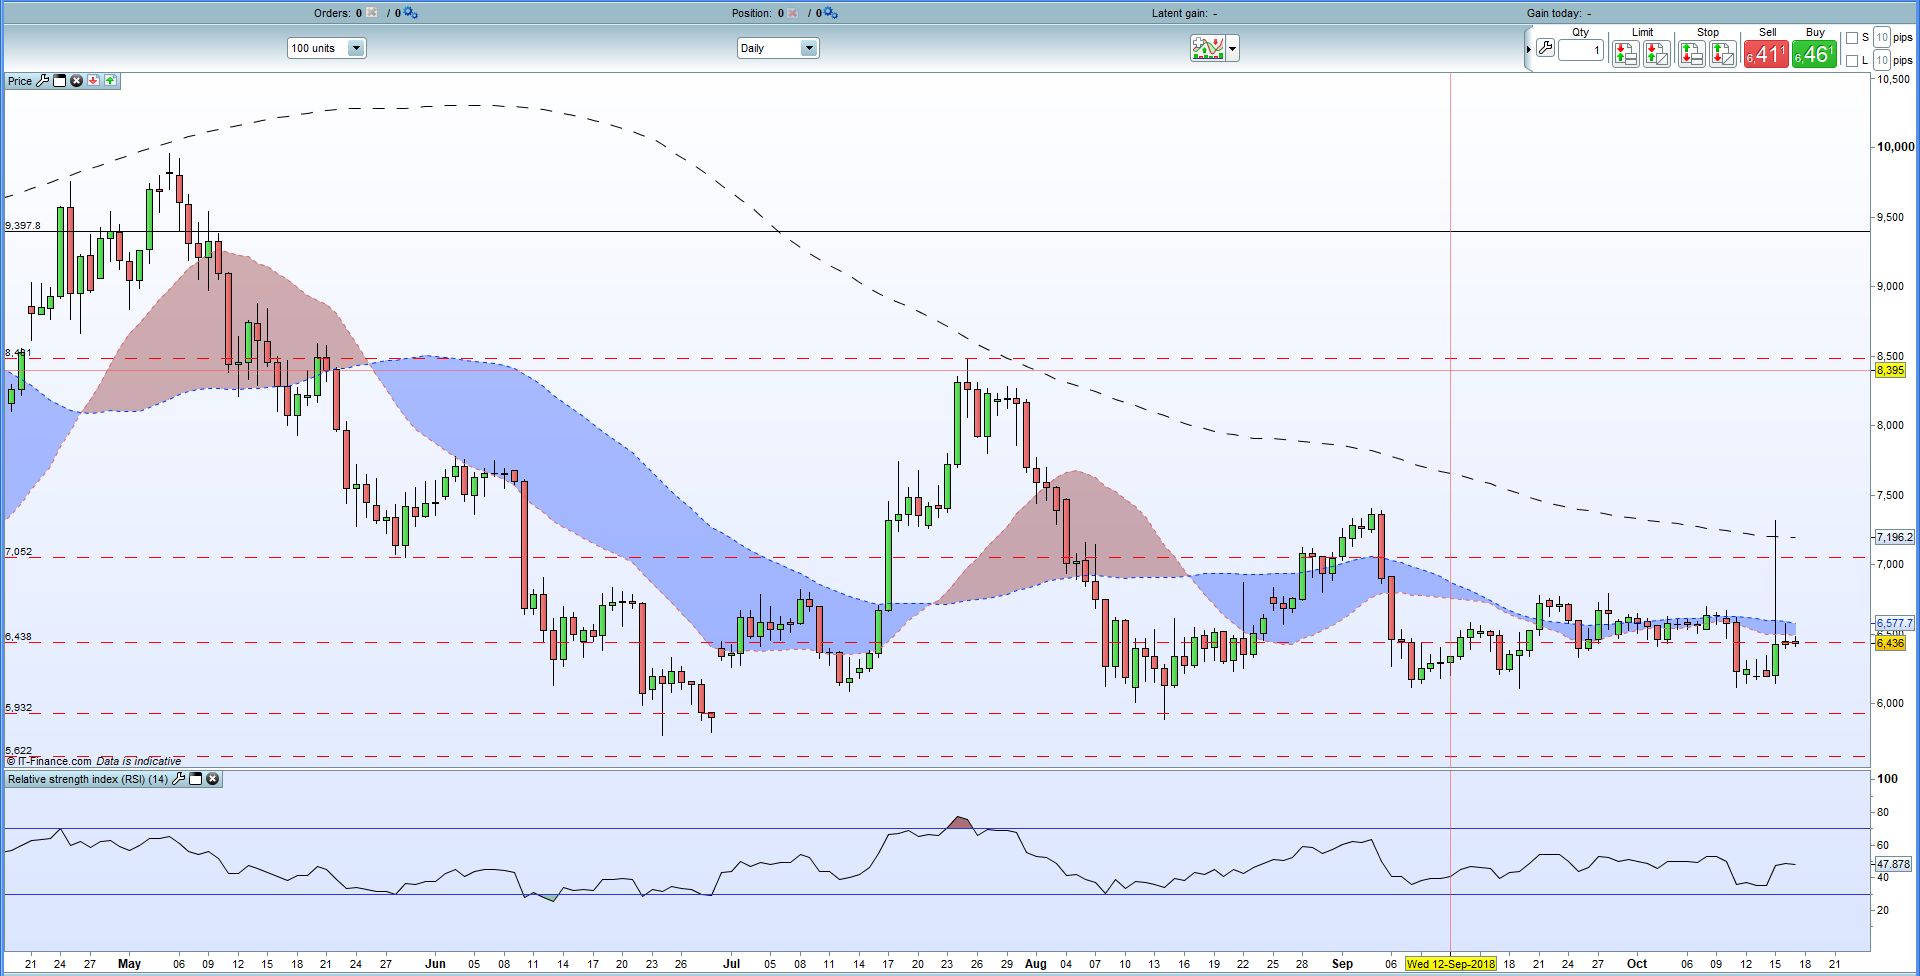Move Price panel up with green arrow
The image size is (1920, 976).
[110, 81]
